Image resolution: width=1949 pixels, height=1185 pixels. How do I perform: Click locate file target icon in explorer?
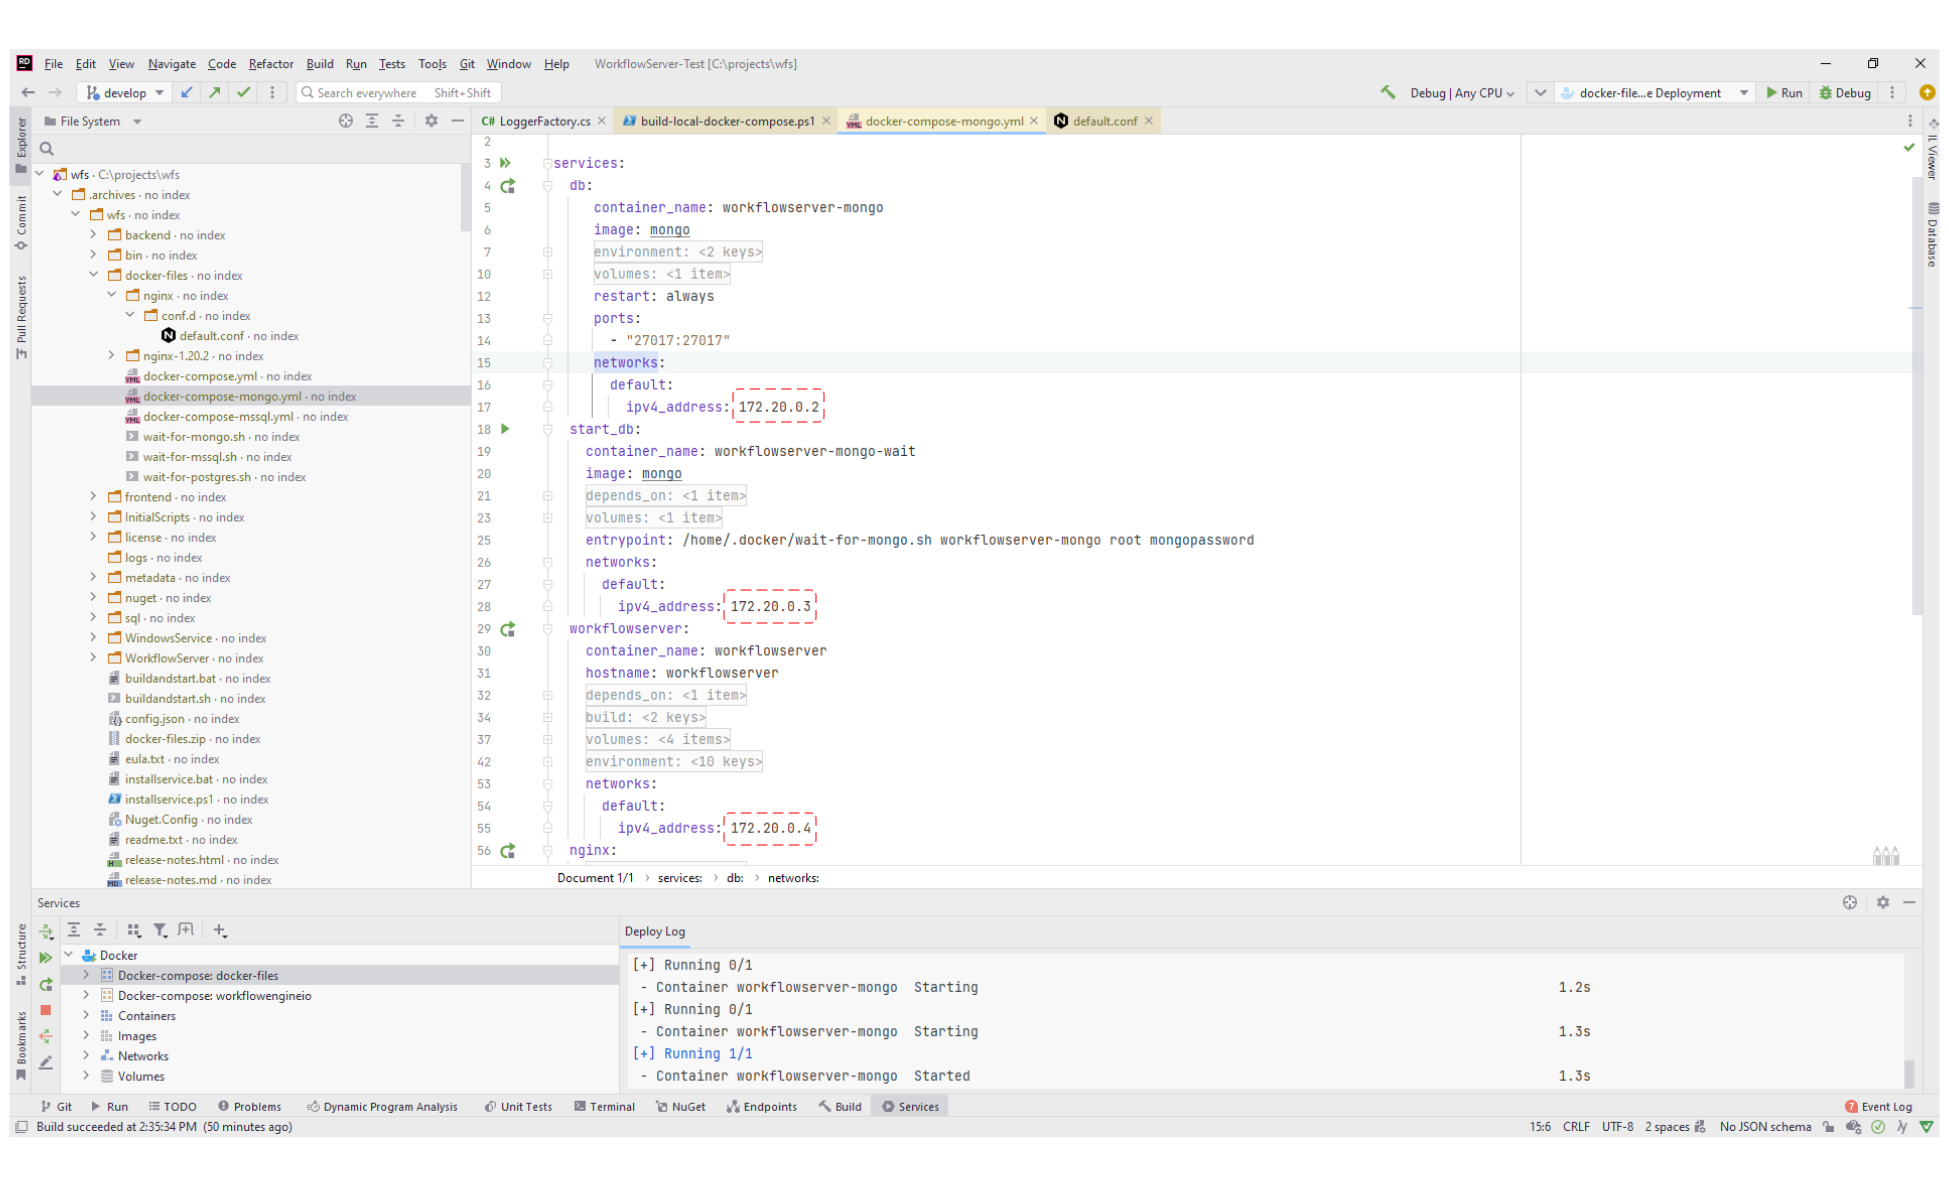345,121
